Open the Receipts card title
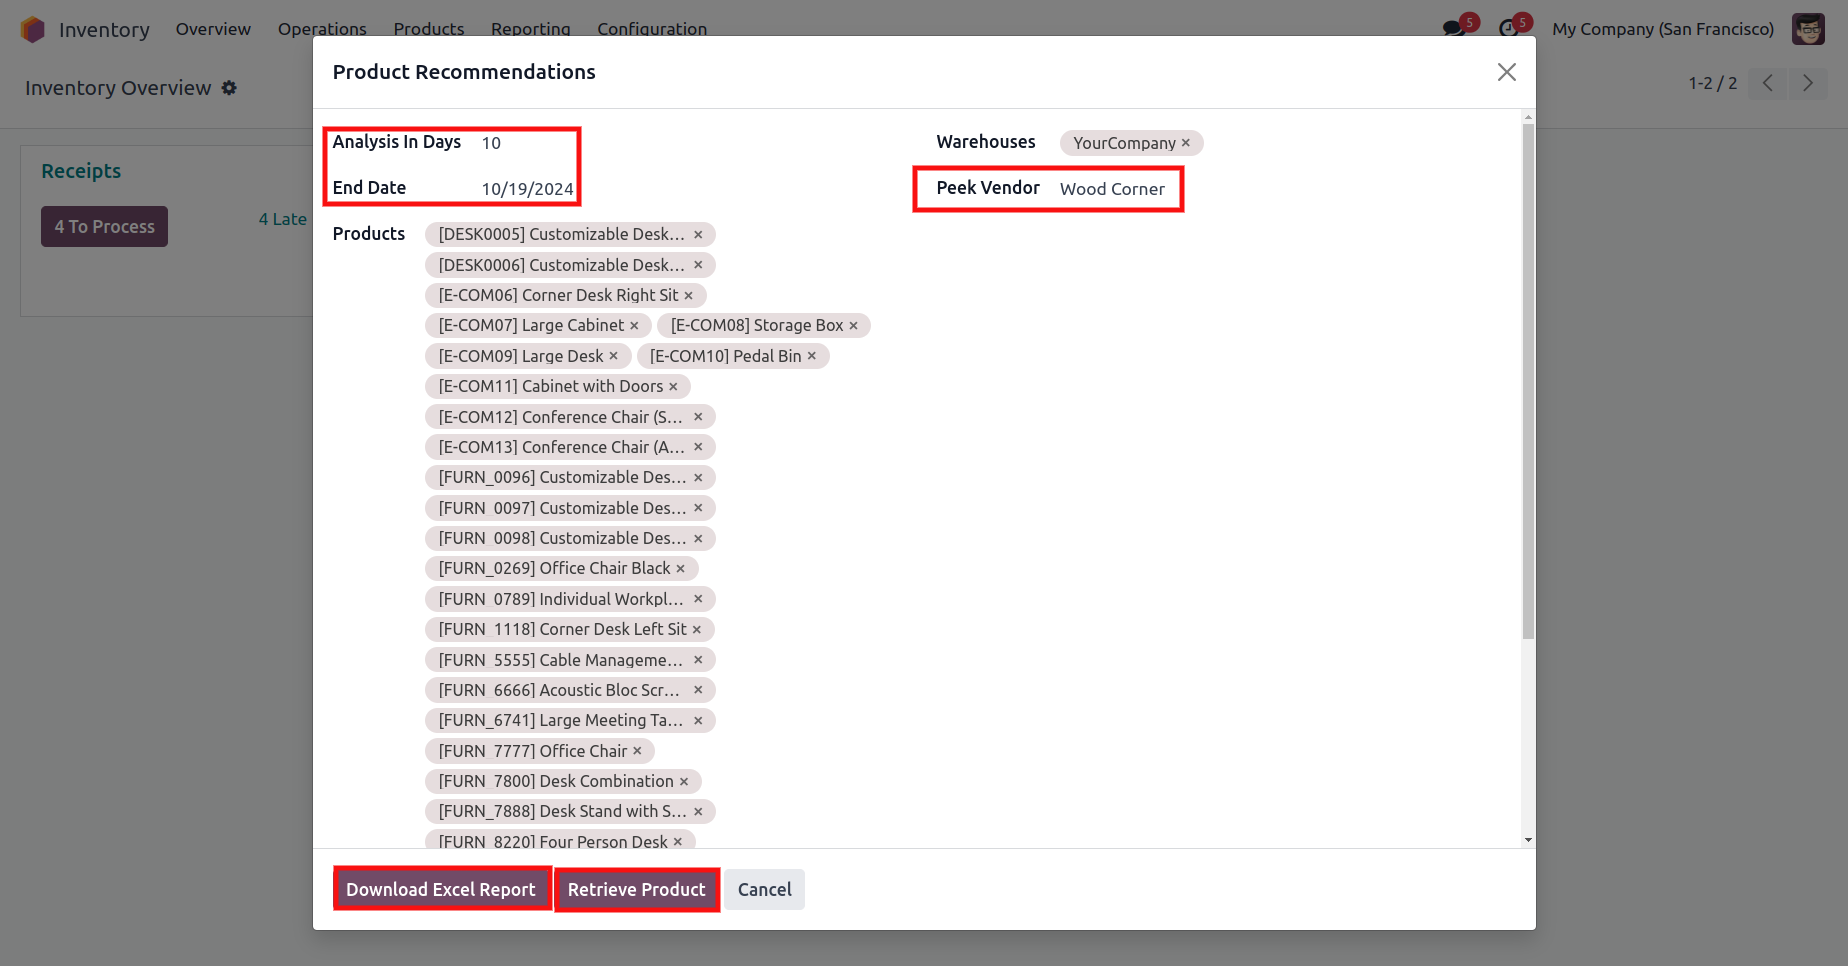Image resolution: width=1848 pixels, height=966 pixels. (81, 171)
